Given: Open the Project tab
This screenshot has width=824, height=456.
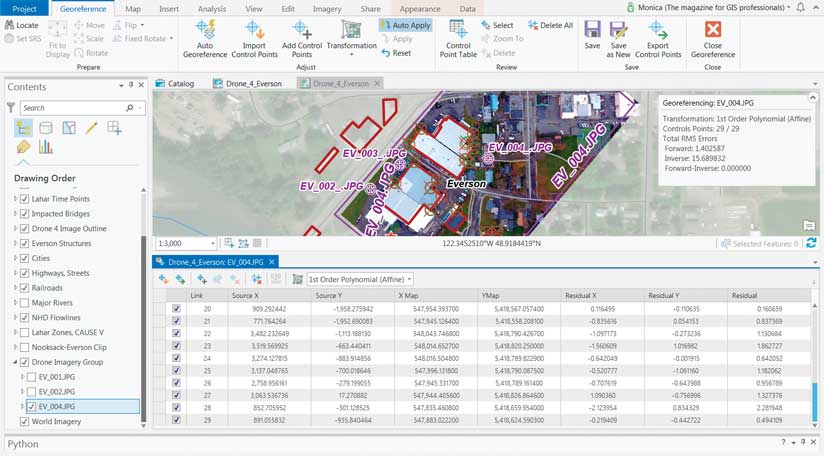Looking at the screenshot, I should pyautogui.click(x=24, y=8).
